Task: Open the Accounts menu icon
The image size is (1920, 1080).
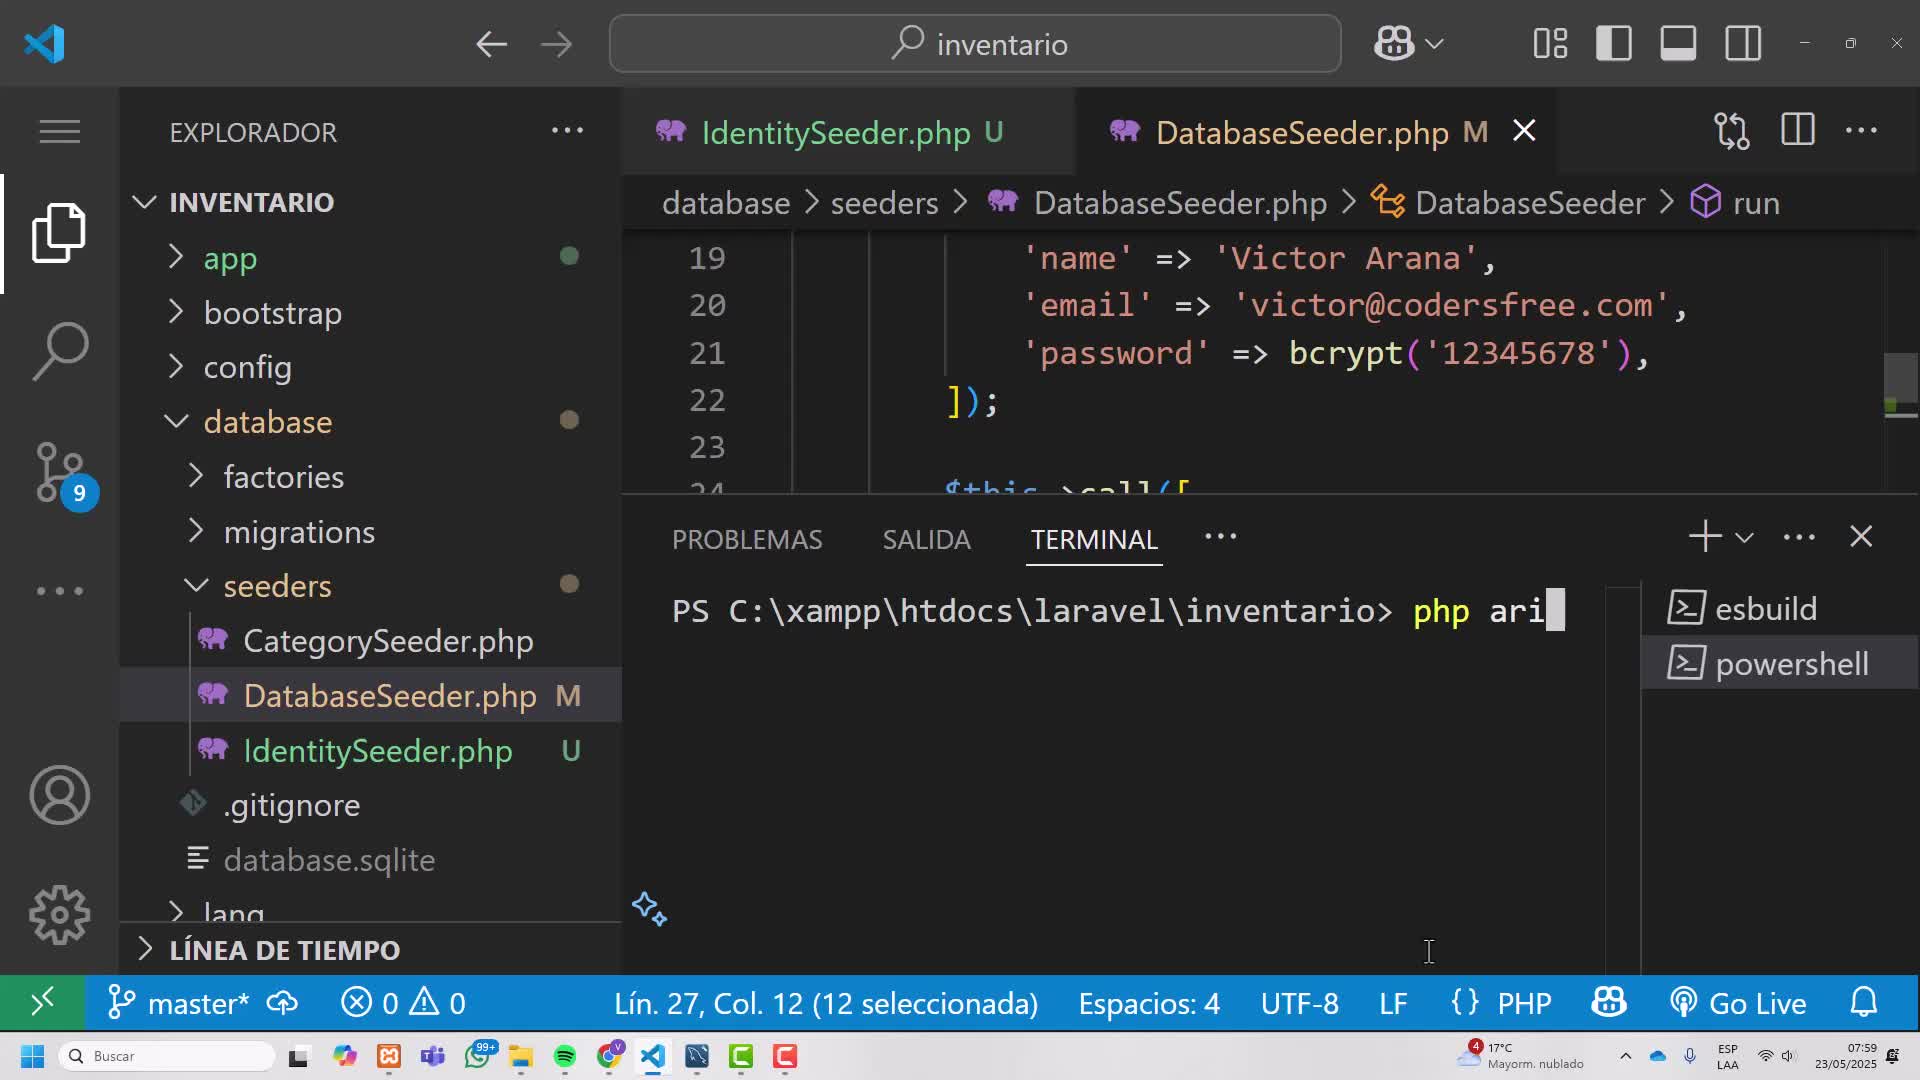Action: (x=59, y=795)
